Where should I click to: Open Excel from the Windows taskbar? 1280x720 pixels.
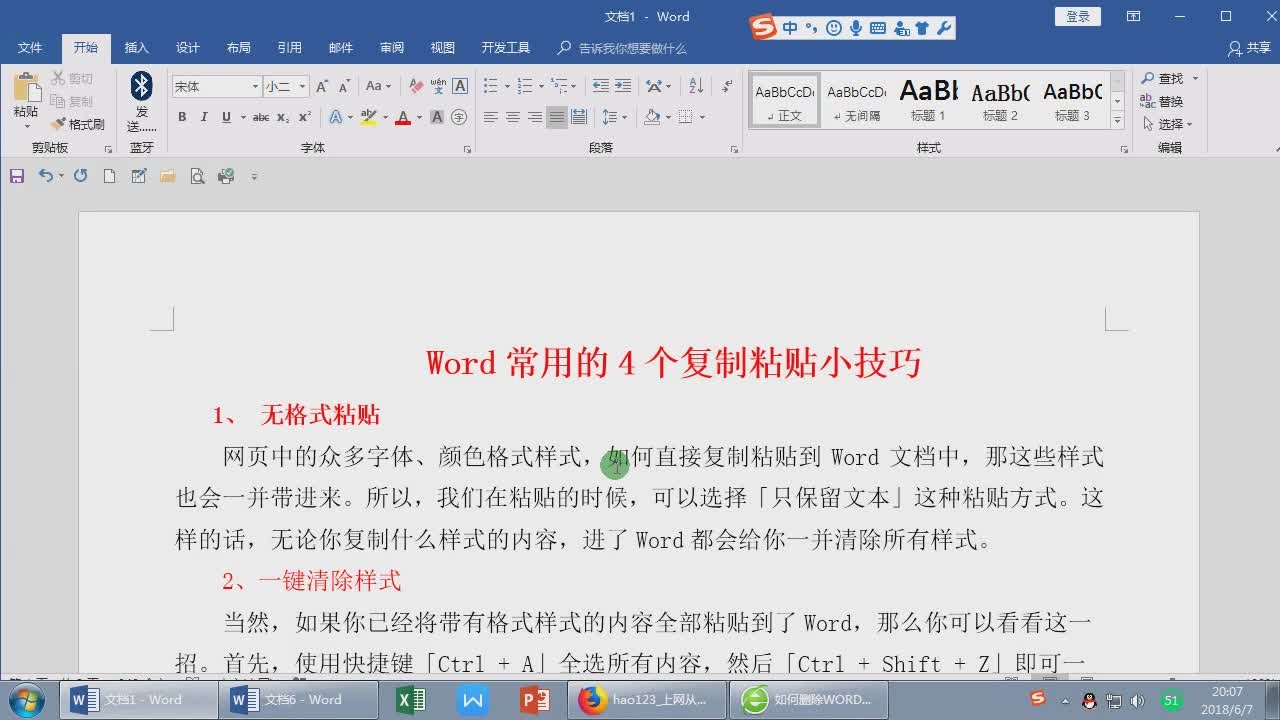tap(411, 699)
